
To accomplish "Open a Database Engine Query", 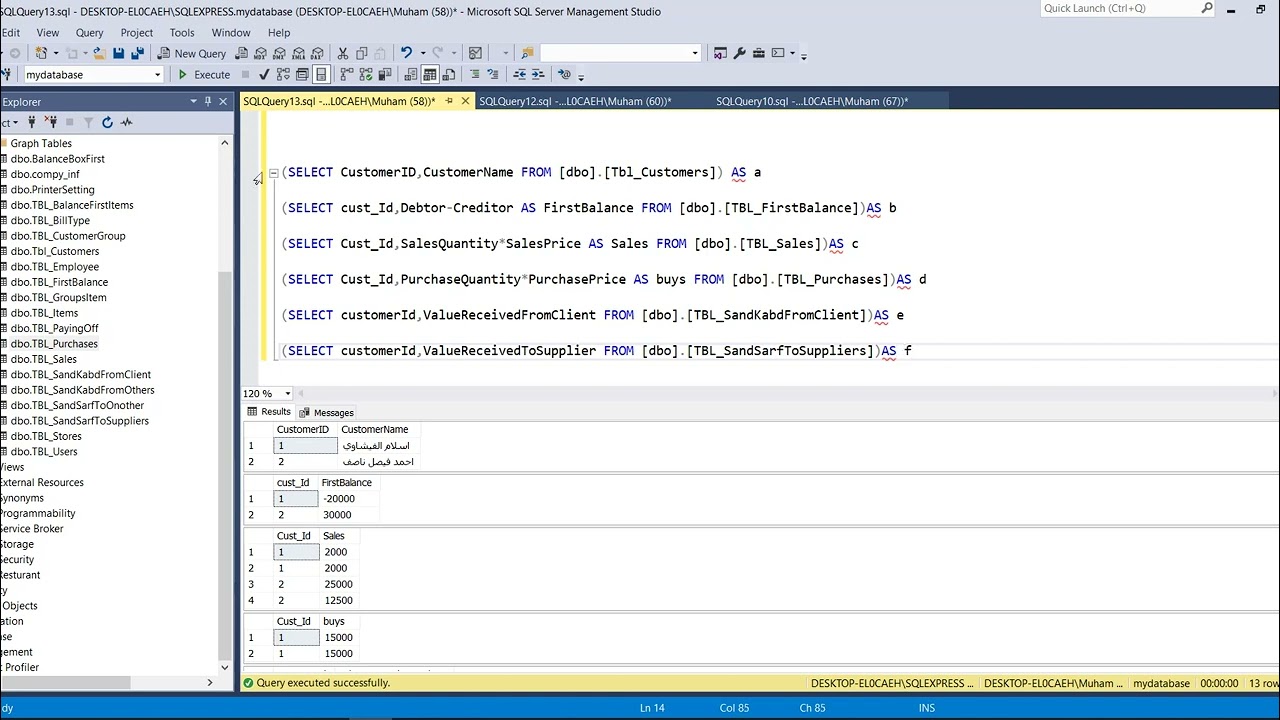I will point(241,53).
